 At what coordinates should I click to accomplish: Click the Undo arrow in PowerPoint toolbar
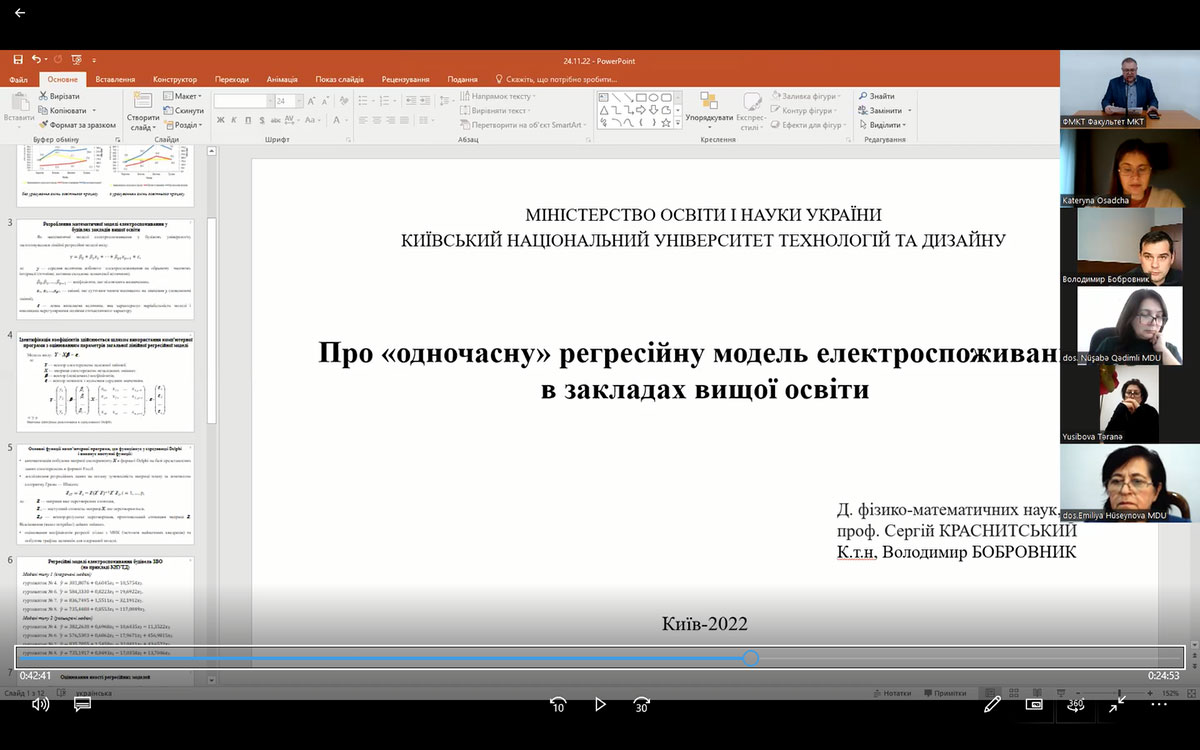click(36, 60)
